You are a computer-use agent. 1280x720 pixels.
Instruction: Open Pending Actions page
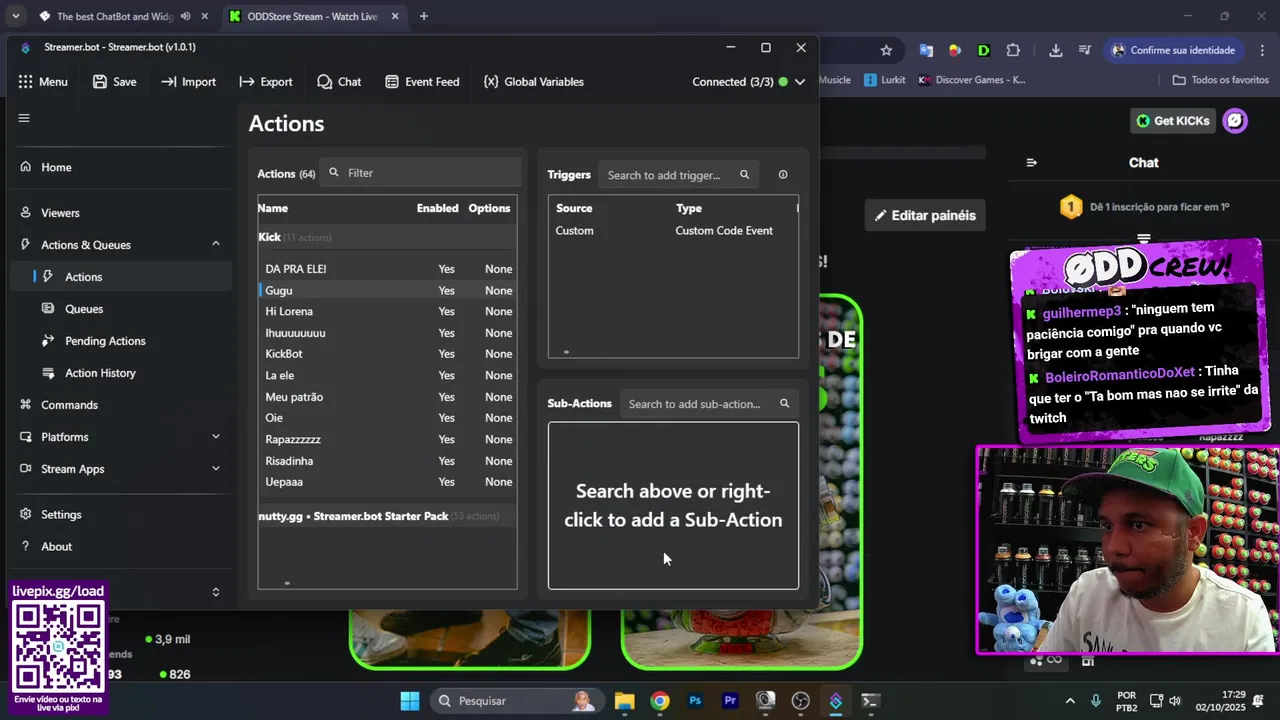coord(120,341)
